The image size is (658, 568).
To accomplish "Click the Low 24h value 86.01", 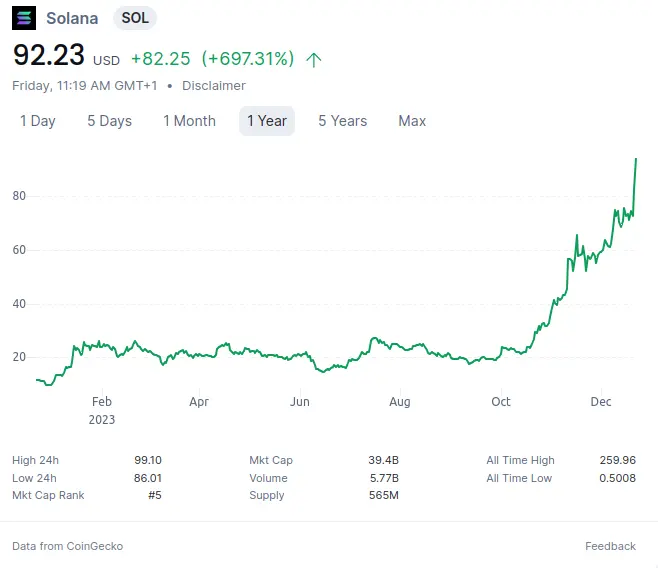I will [148, 478].
